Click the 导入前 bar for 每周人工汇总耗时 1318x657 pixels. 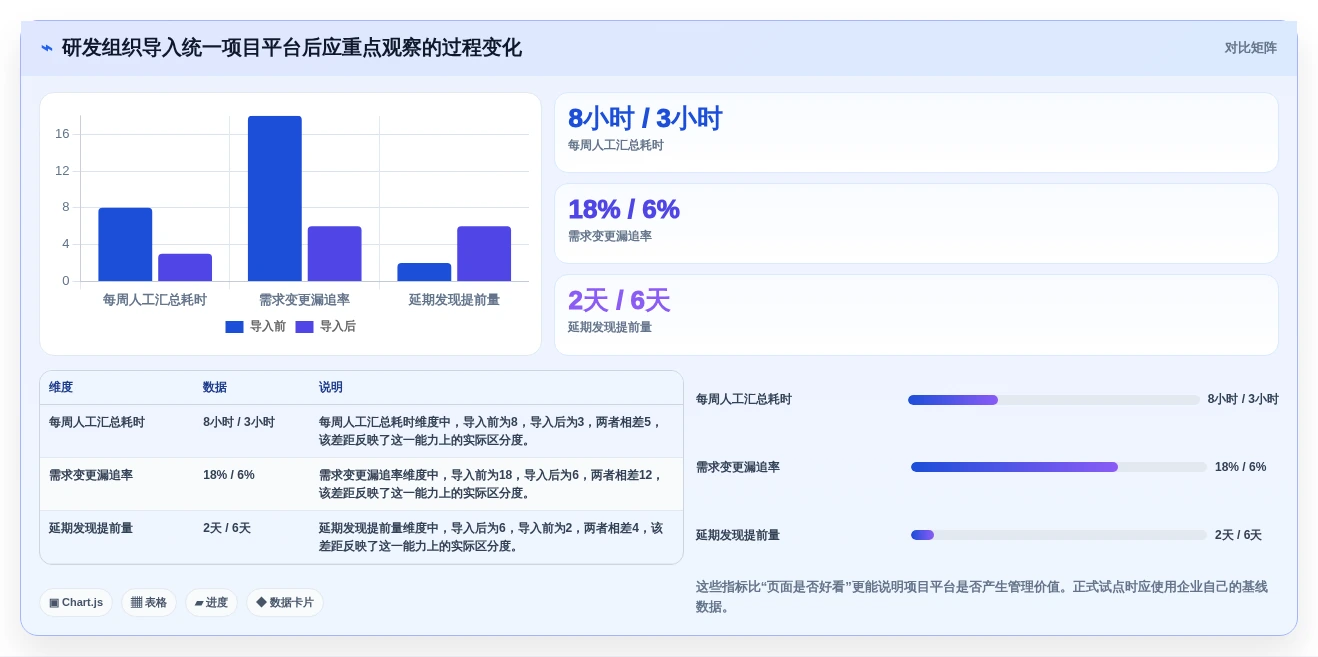(x=125, y=244)
